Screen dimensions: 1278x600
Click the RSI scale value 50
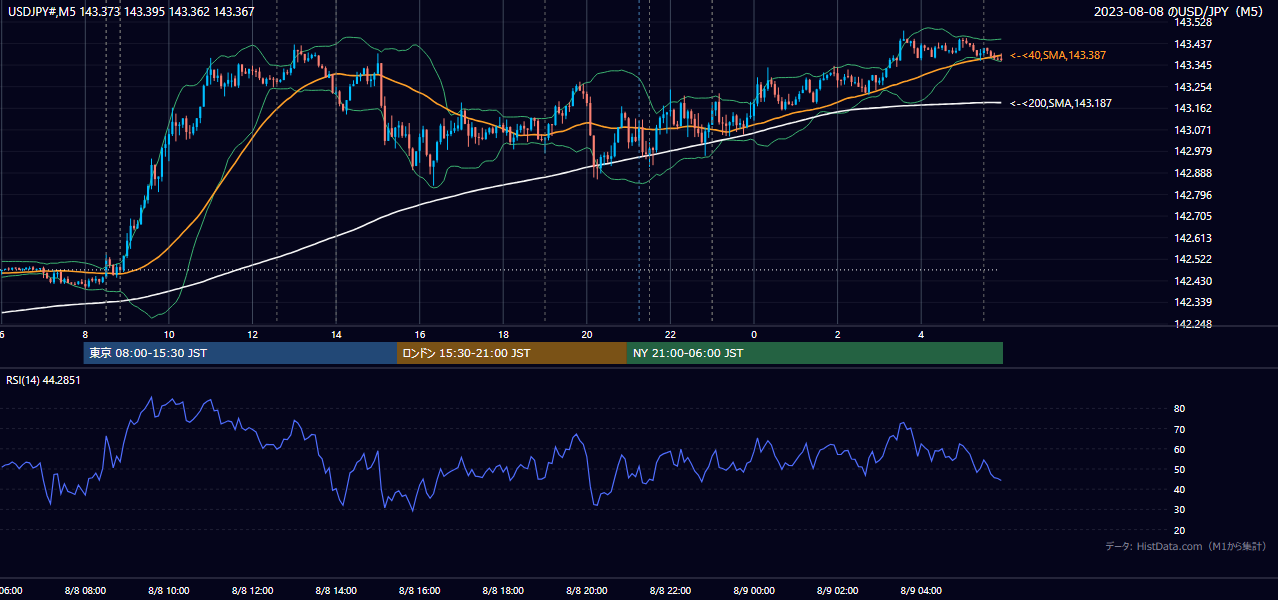pyautogui.click(x=1180, y=469)
